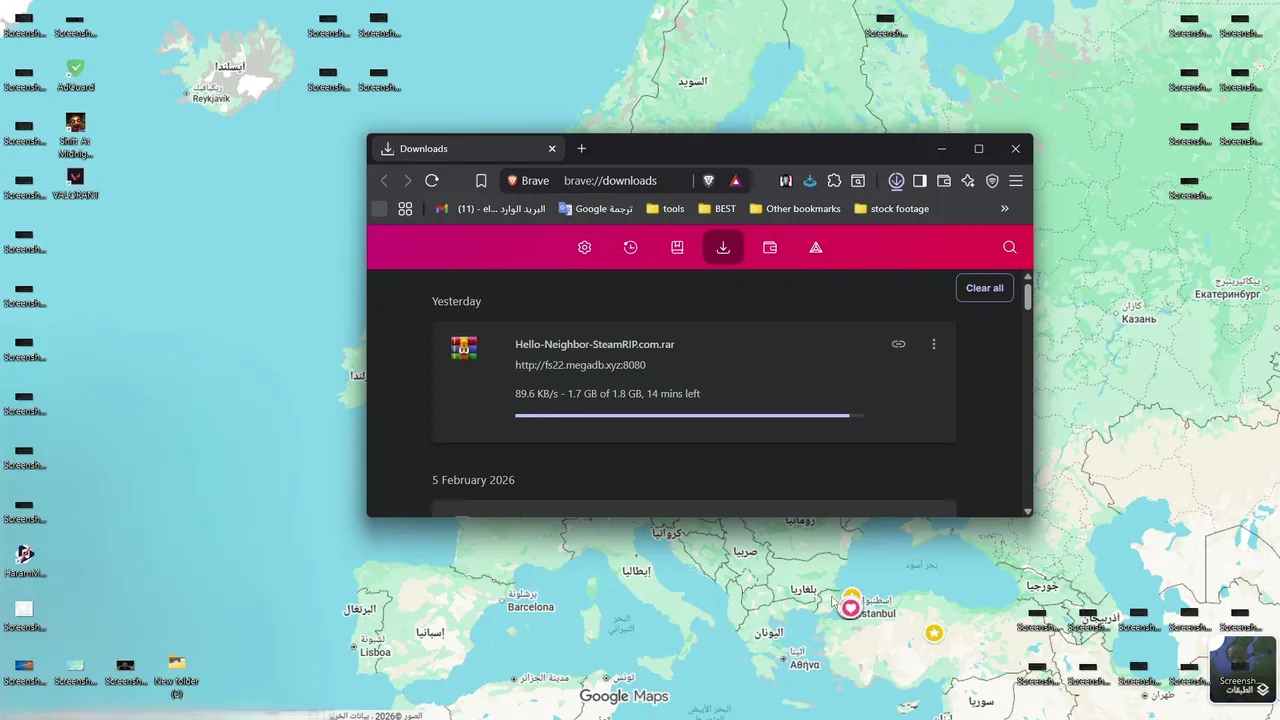
Task: Select the Shift At Midnight desktop shortcut
Action: [x=75, y=135]
